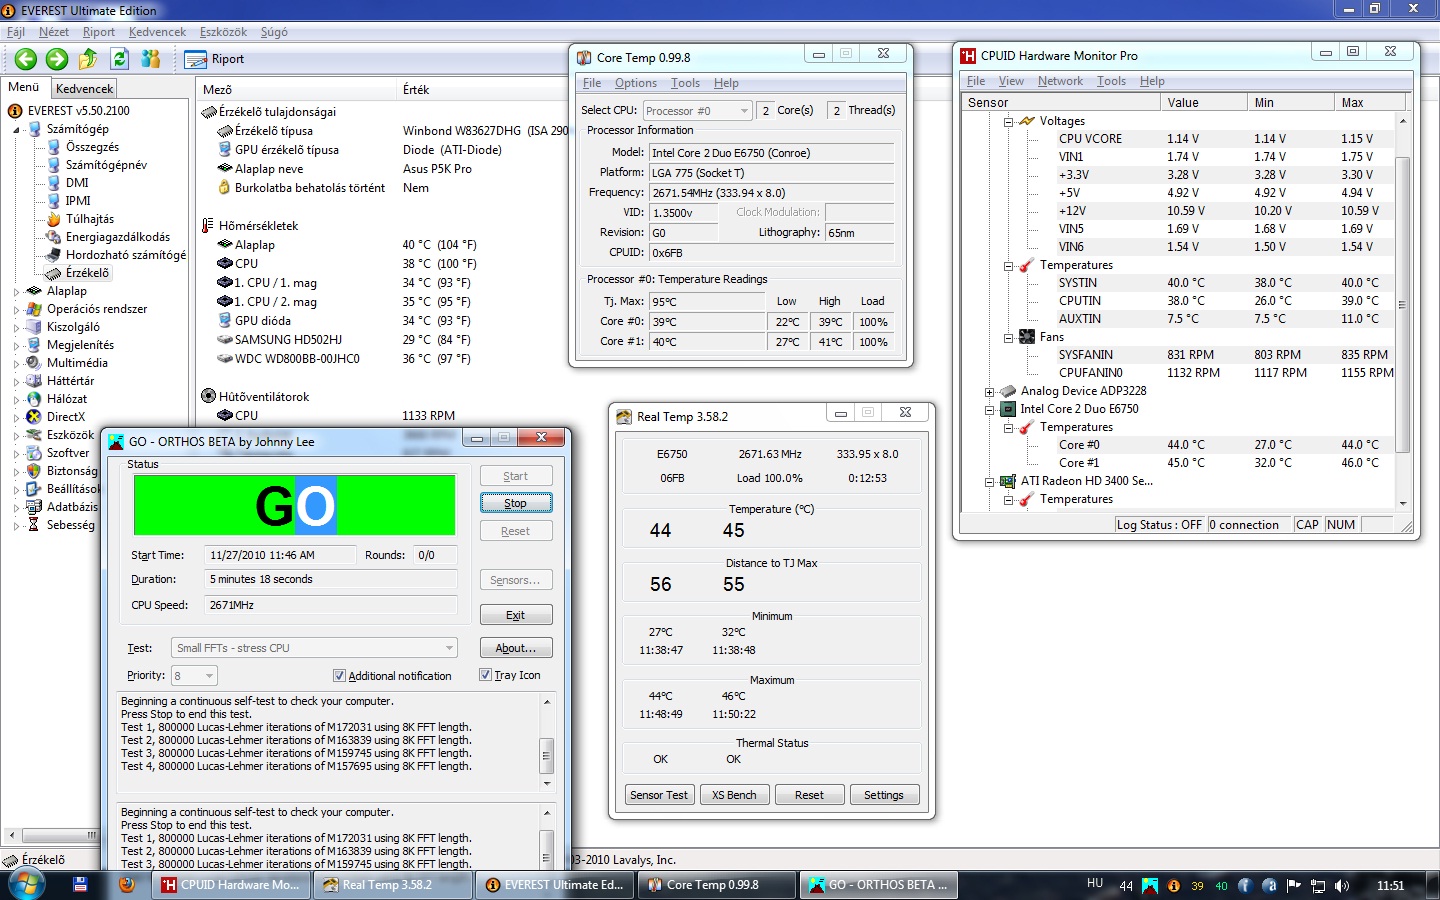The height and width of the screenshot is (900, 1440).
Task: Click the Fans icon in HWMonitor
Action: coord(1027,337)
